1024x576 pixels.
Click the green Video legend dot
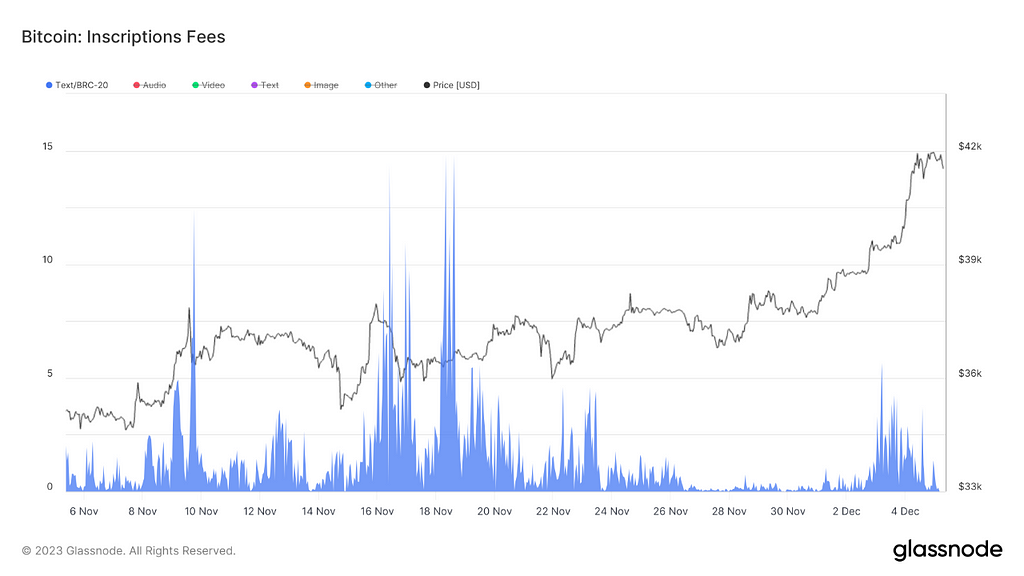(195, 85)
